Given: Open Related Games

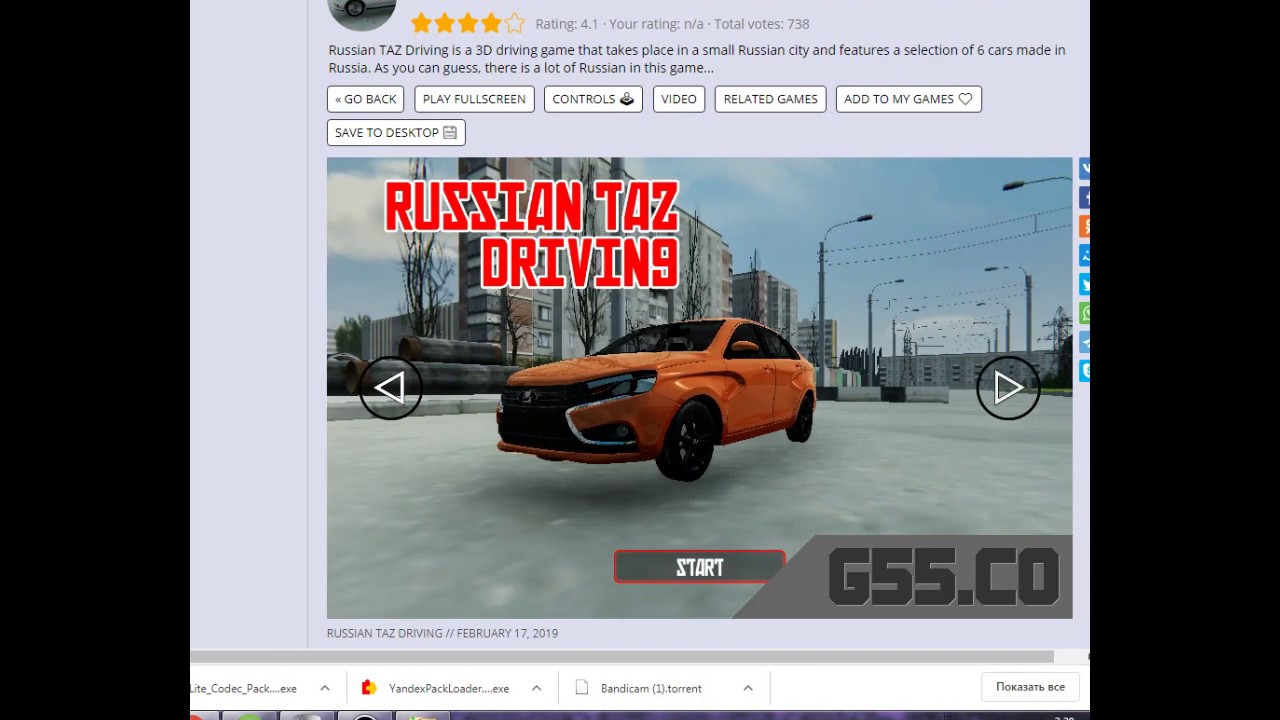Looking at the screenshot, I should tap(770, 99).
